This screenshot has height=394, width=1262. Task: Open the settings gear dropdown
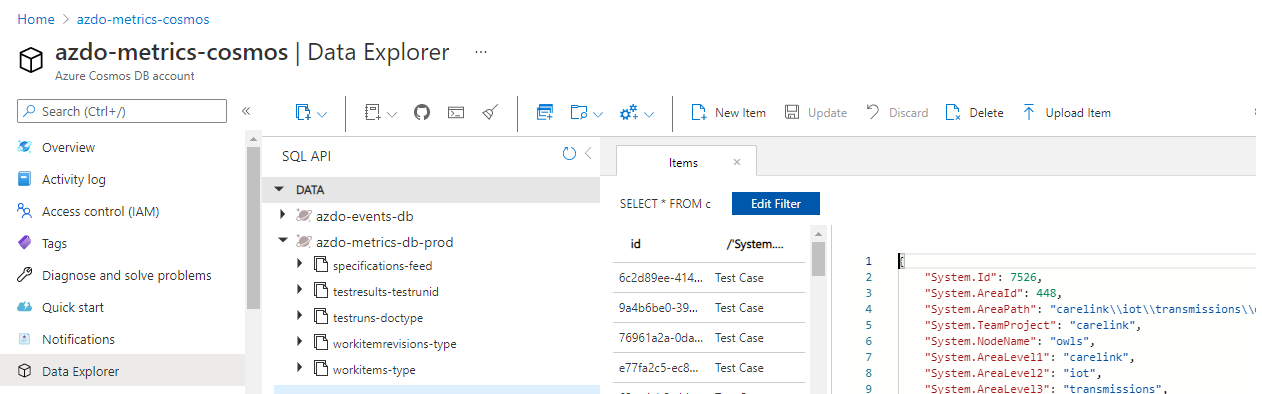coord(637,113)
